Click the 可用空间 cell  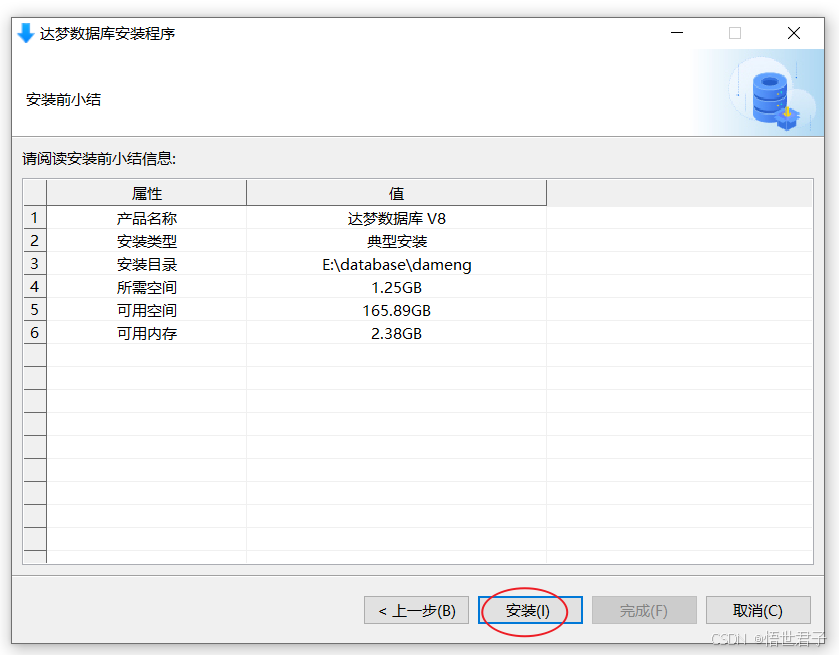[x=147, y=310]
